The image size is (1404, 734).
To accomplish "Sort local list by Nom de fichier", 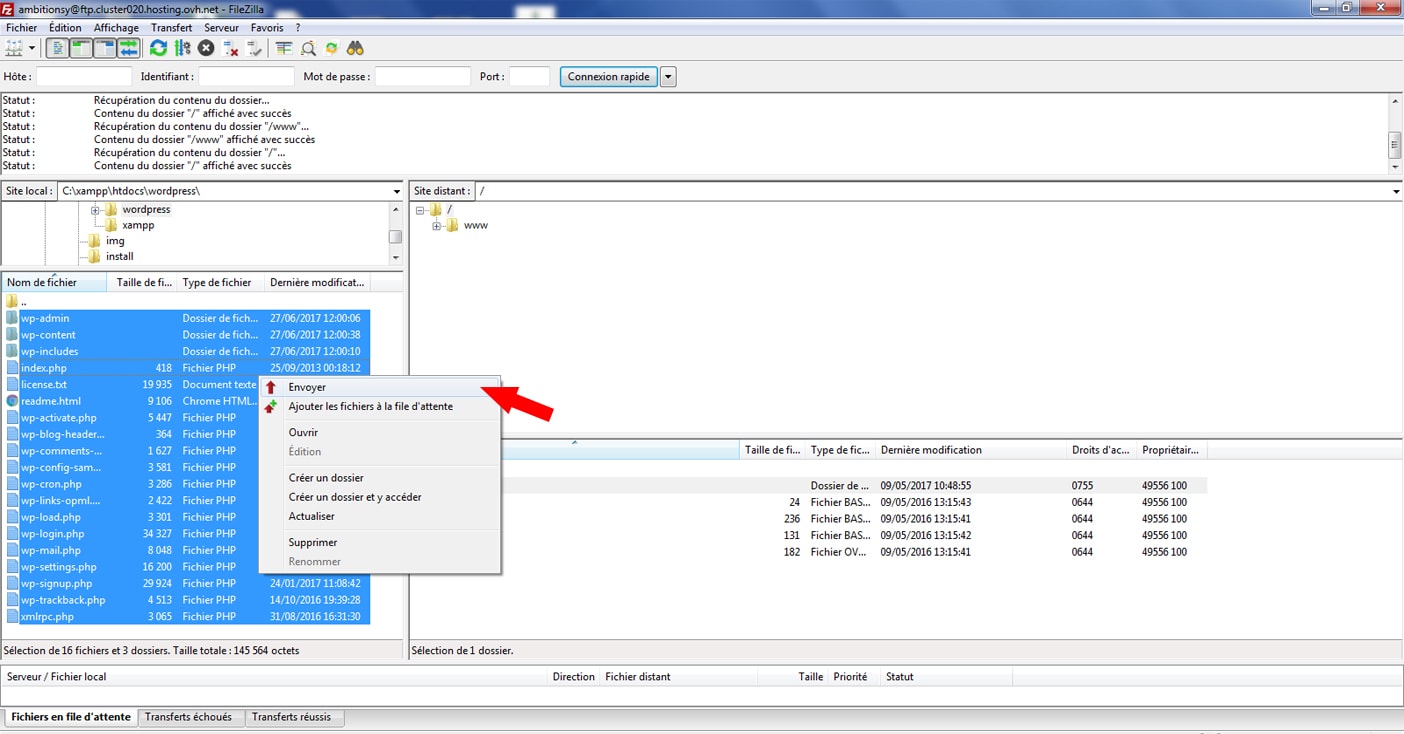I will coord(54,282).
